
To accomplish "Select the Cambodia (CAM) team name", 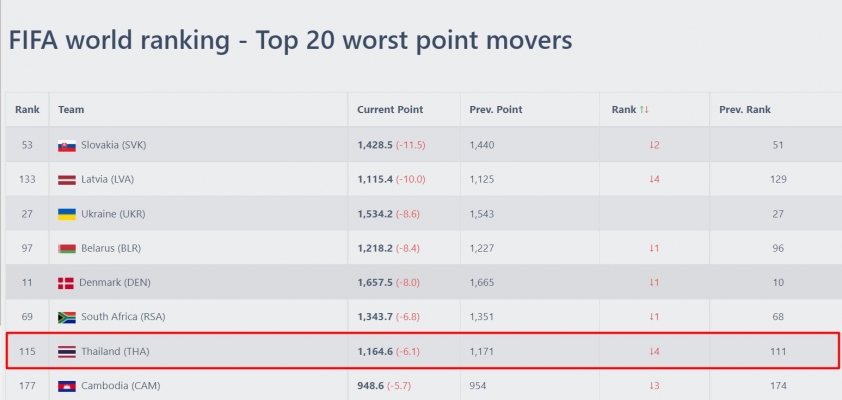I will 120,386.
